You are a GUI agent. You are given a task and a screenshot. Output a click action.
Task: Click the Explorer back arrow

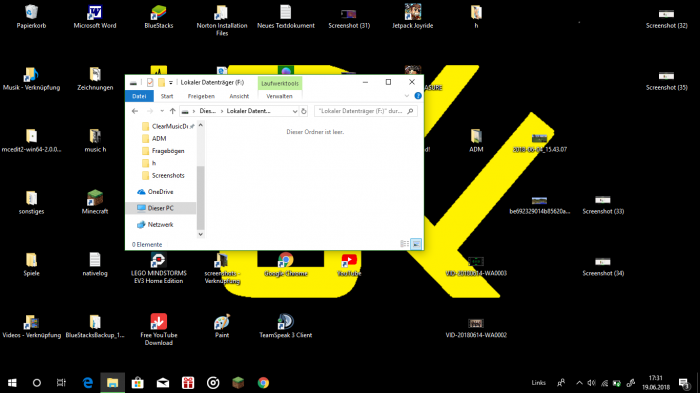pos(135,111)
